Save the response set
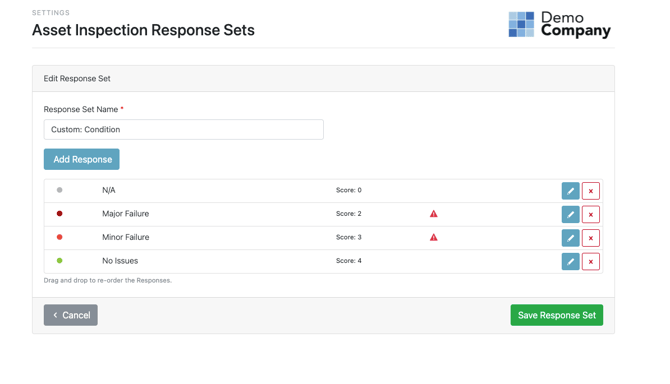The height and width of the screenshot is (384, 670). (x=556, y=315)
